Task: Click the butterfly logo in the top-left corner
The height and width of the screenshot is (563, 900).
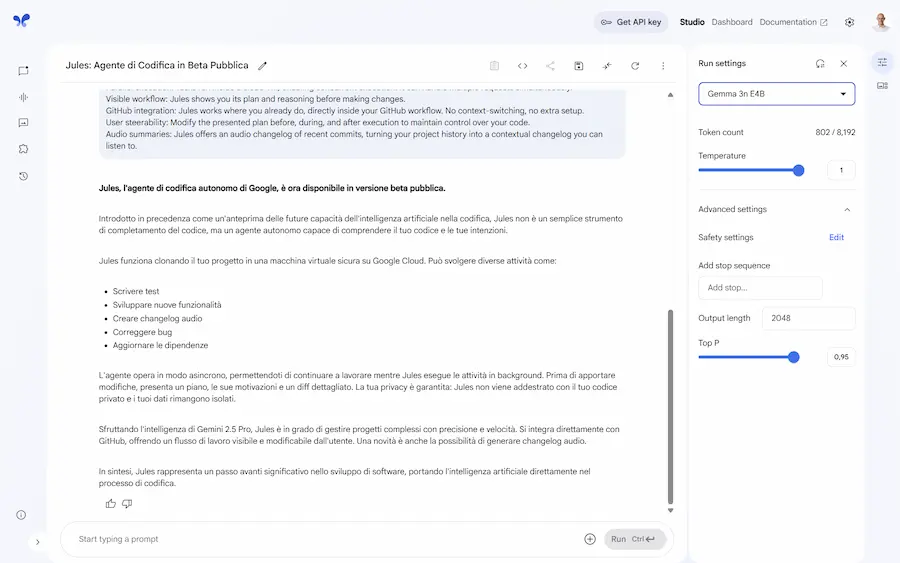Action: pos(21,21)
